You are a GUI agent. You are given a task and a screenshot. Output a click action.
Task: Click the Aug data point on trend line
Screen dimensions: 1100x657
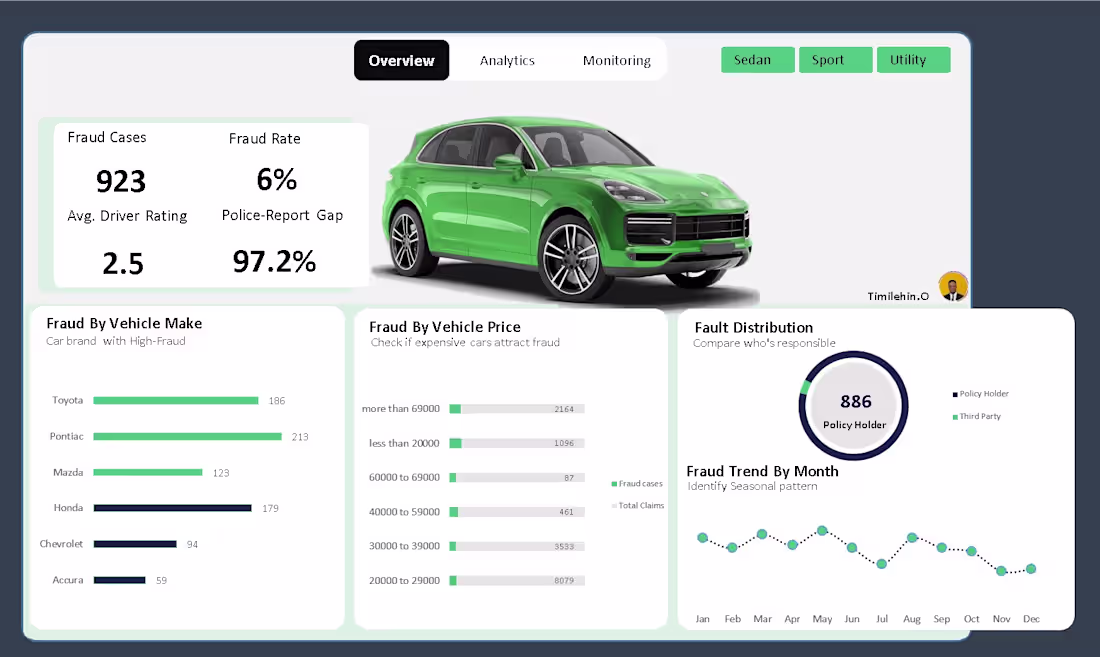pos(912,538)
